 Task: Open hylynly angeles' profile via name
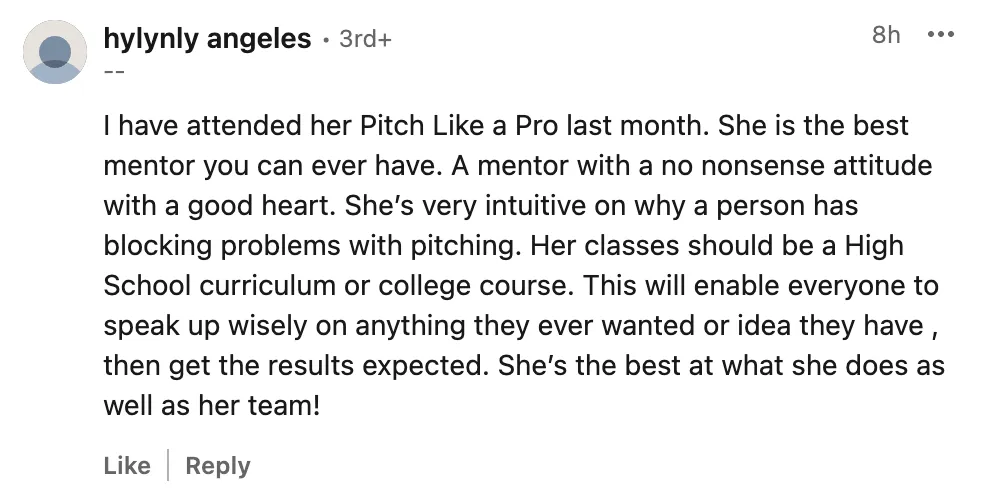(207, 39)
